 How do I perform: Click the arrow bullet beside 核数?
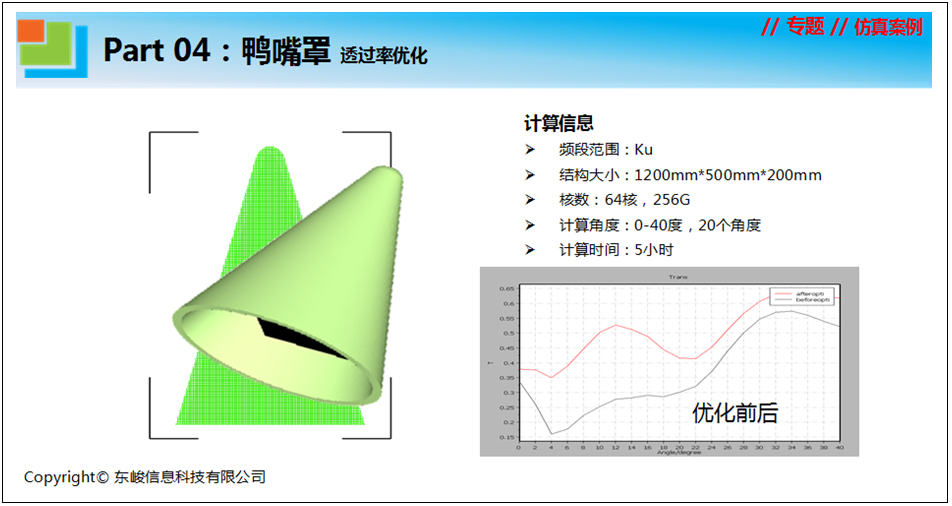[x=530, y=200]
